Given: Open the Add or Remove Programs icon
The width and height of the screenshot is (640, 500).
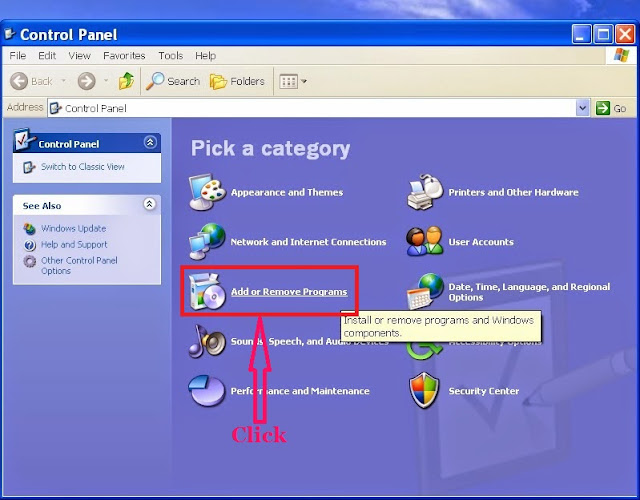Looking at the screenshot, I should (x=207, y=291).
